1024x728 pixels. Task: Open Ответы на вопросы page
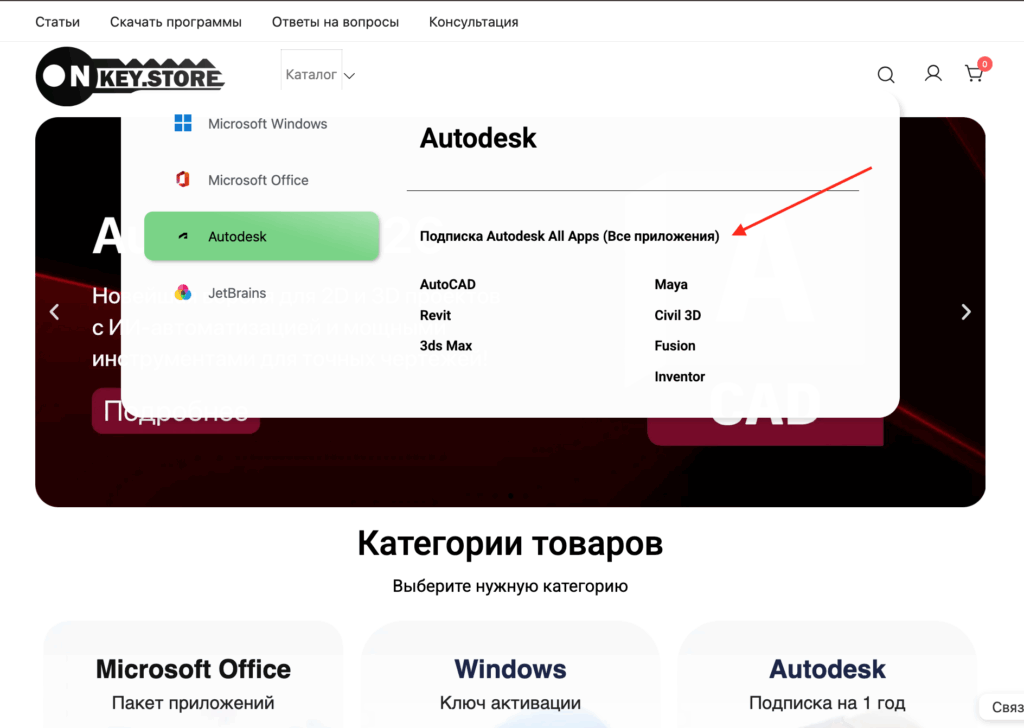click(335, 21)
